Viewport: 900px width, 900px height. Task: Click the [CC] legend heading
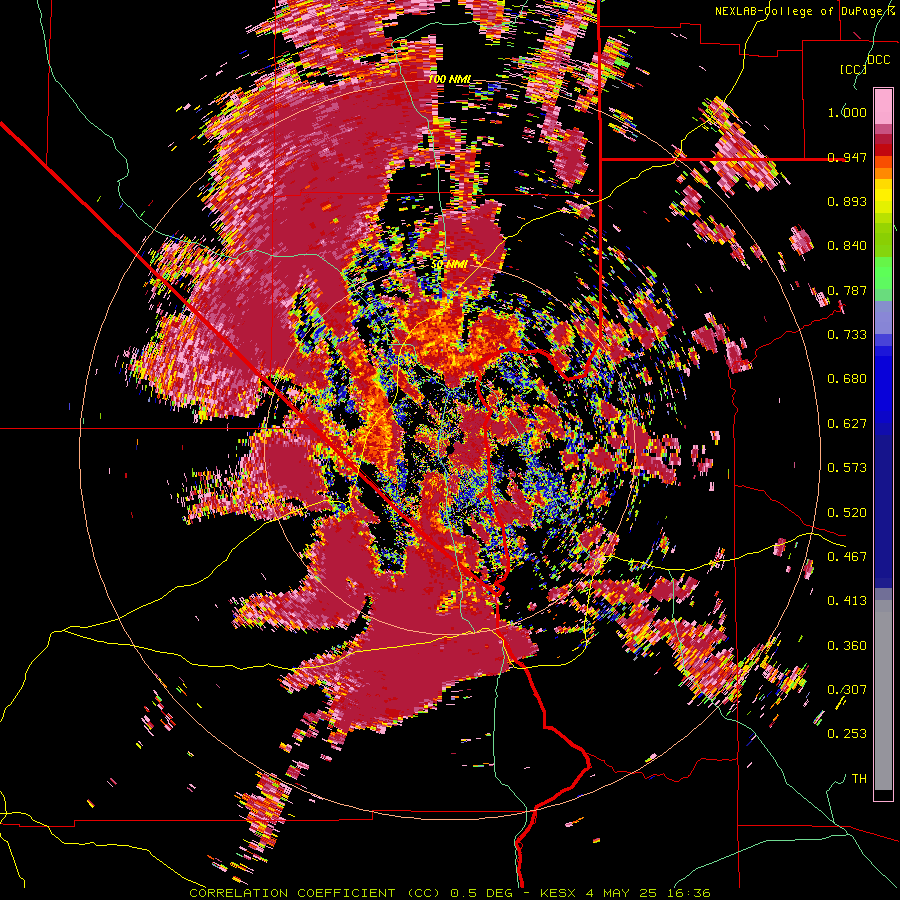tap(853, 69)
